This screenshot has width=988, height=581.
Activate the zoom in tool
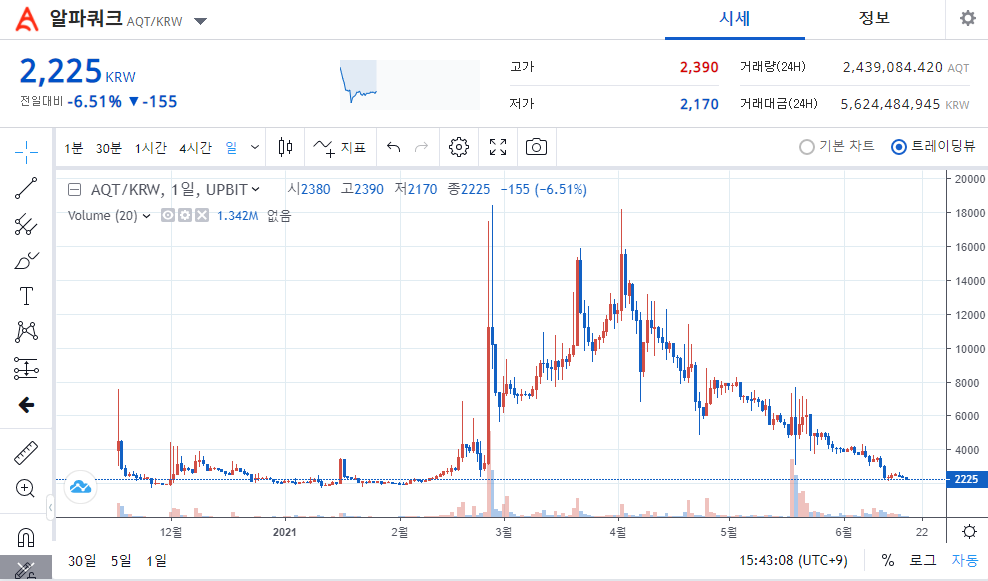(x=26, y=488)
